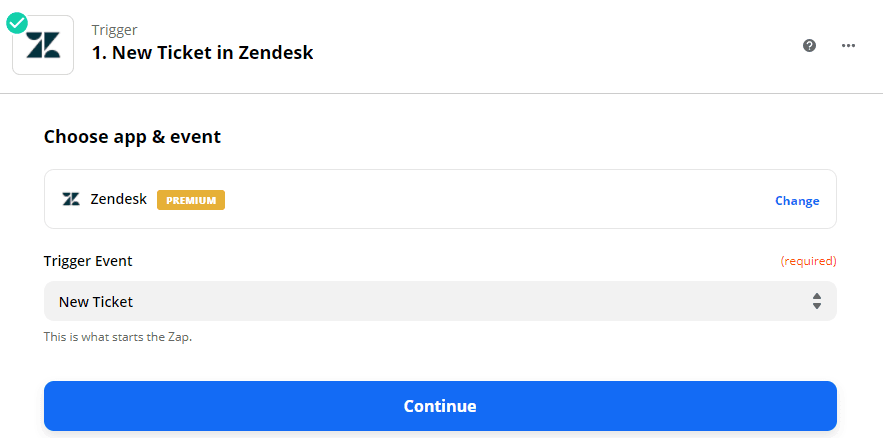Click the 'This is what starts the Zap' hint
883x438 pixels.
(118, 337)
